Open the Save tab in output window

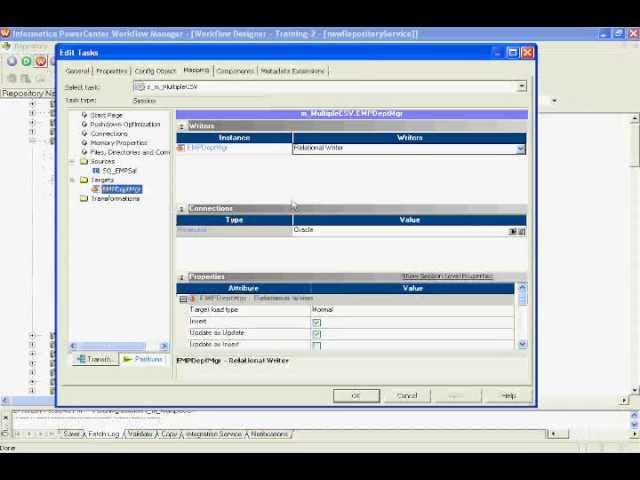coord(71,434)
